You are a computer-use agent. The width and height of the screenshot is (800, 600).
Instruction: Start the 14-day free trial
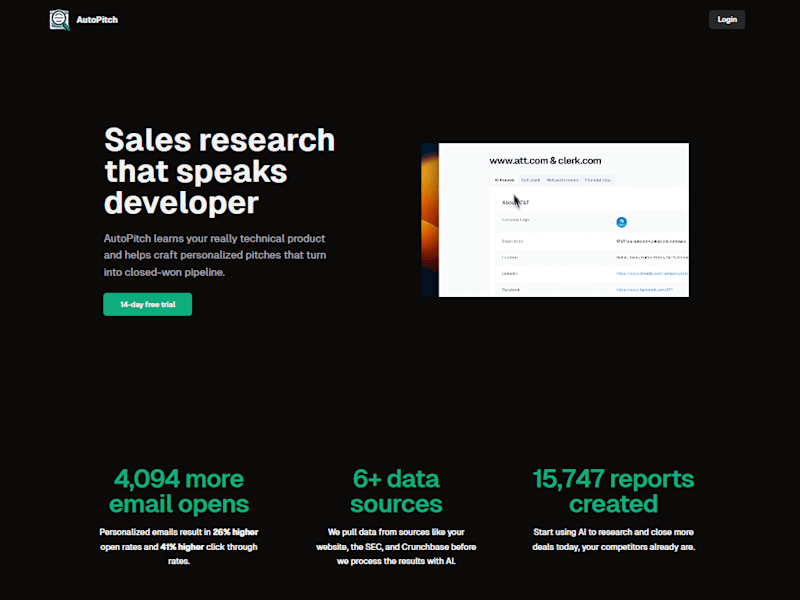tap(147, 304)
